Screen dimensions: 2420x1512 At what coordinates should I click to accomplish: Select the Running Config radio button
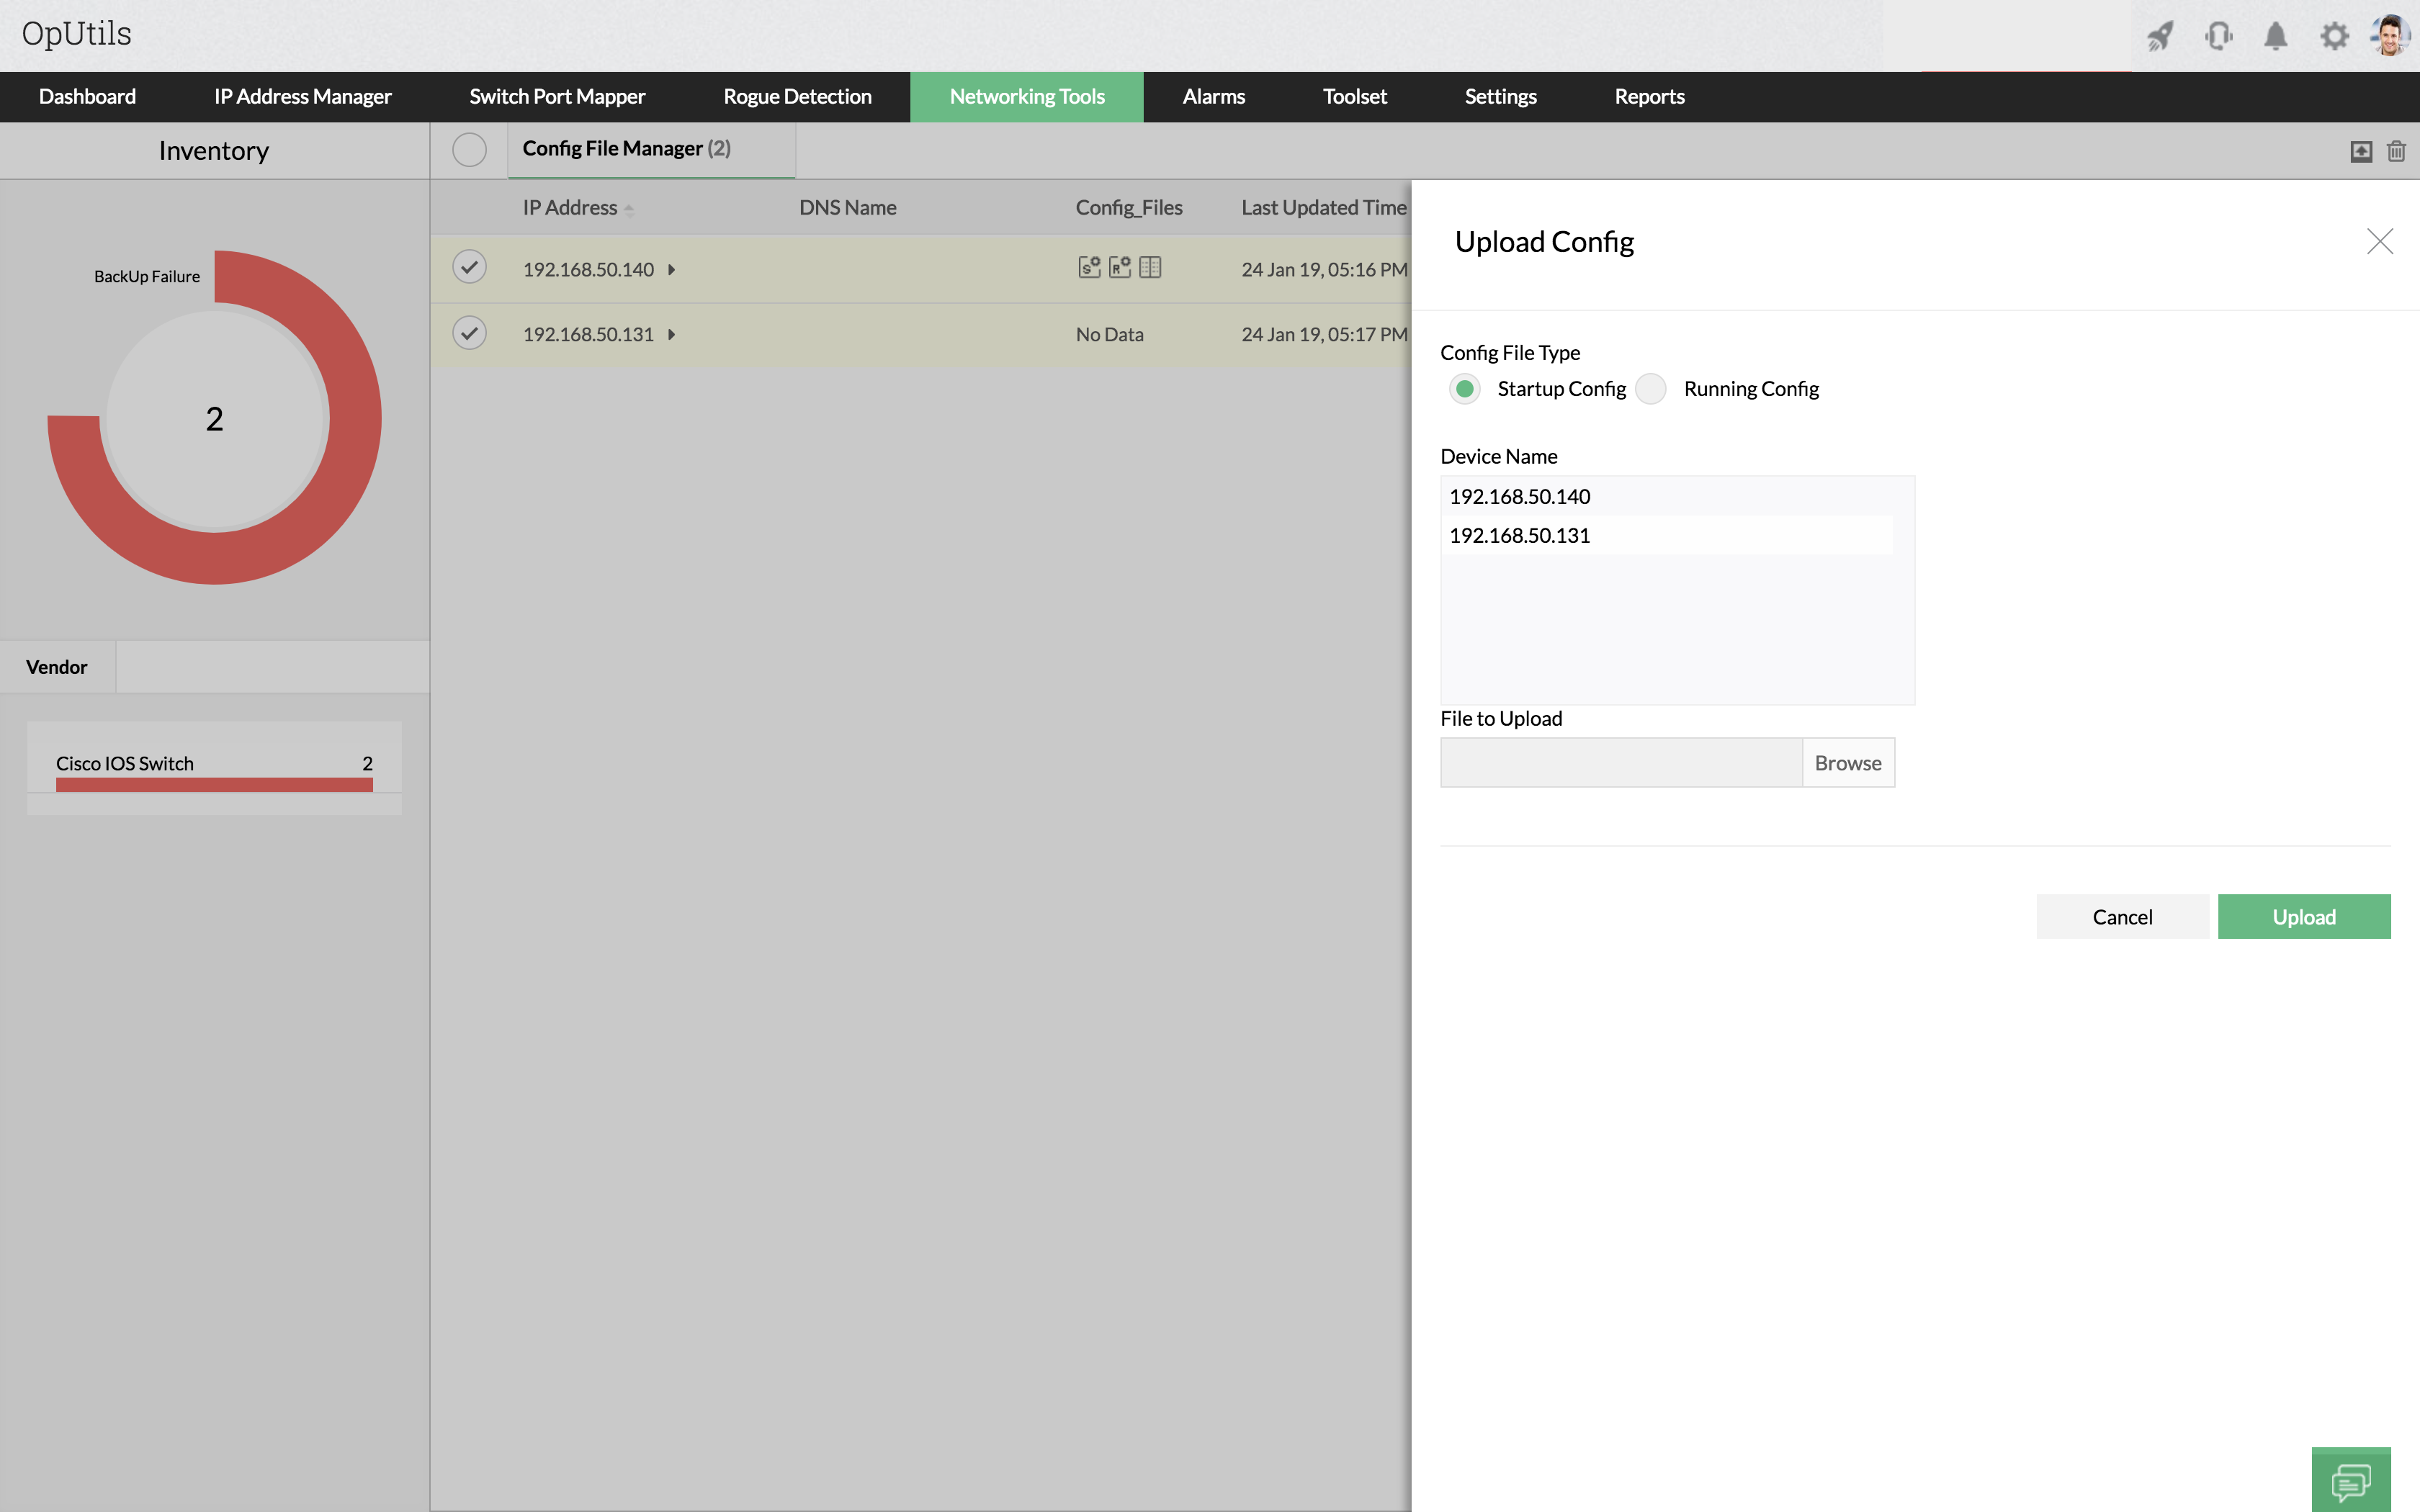[1651, 389]
